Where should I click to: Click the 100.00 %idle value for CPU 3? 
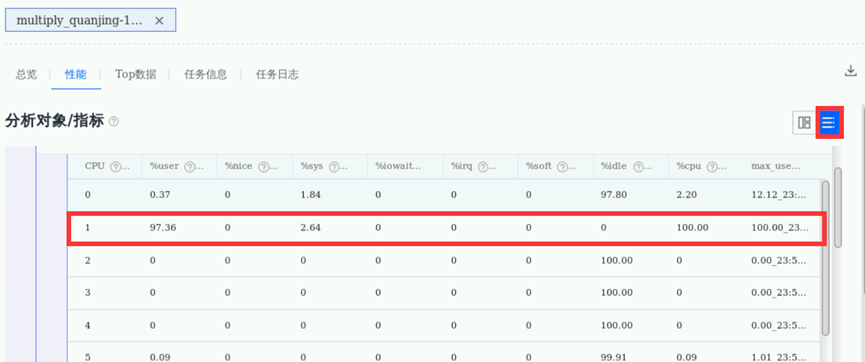pos(616,292)
